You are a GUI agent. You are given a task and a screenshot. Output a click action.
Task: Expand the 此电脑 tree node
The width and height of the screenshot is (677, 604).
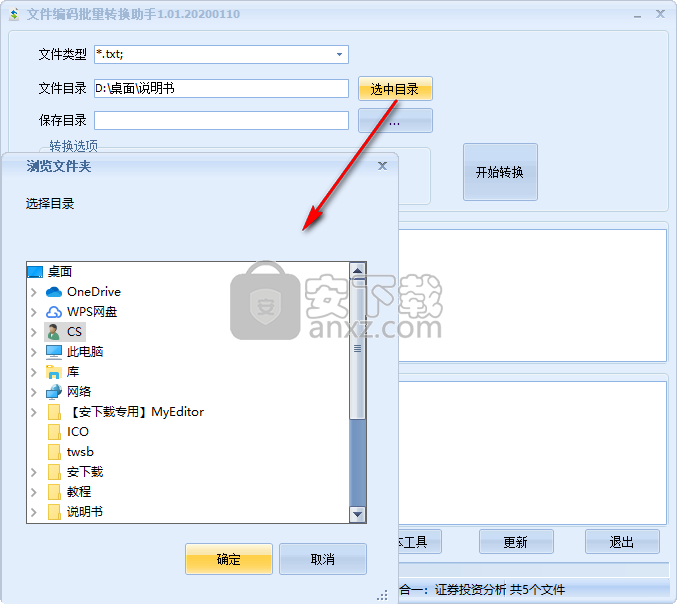[34, 352]
